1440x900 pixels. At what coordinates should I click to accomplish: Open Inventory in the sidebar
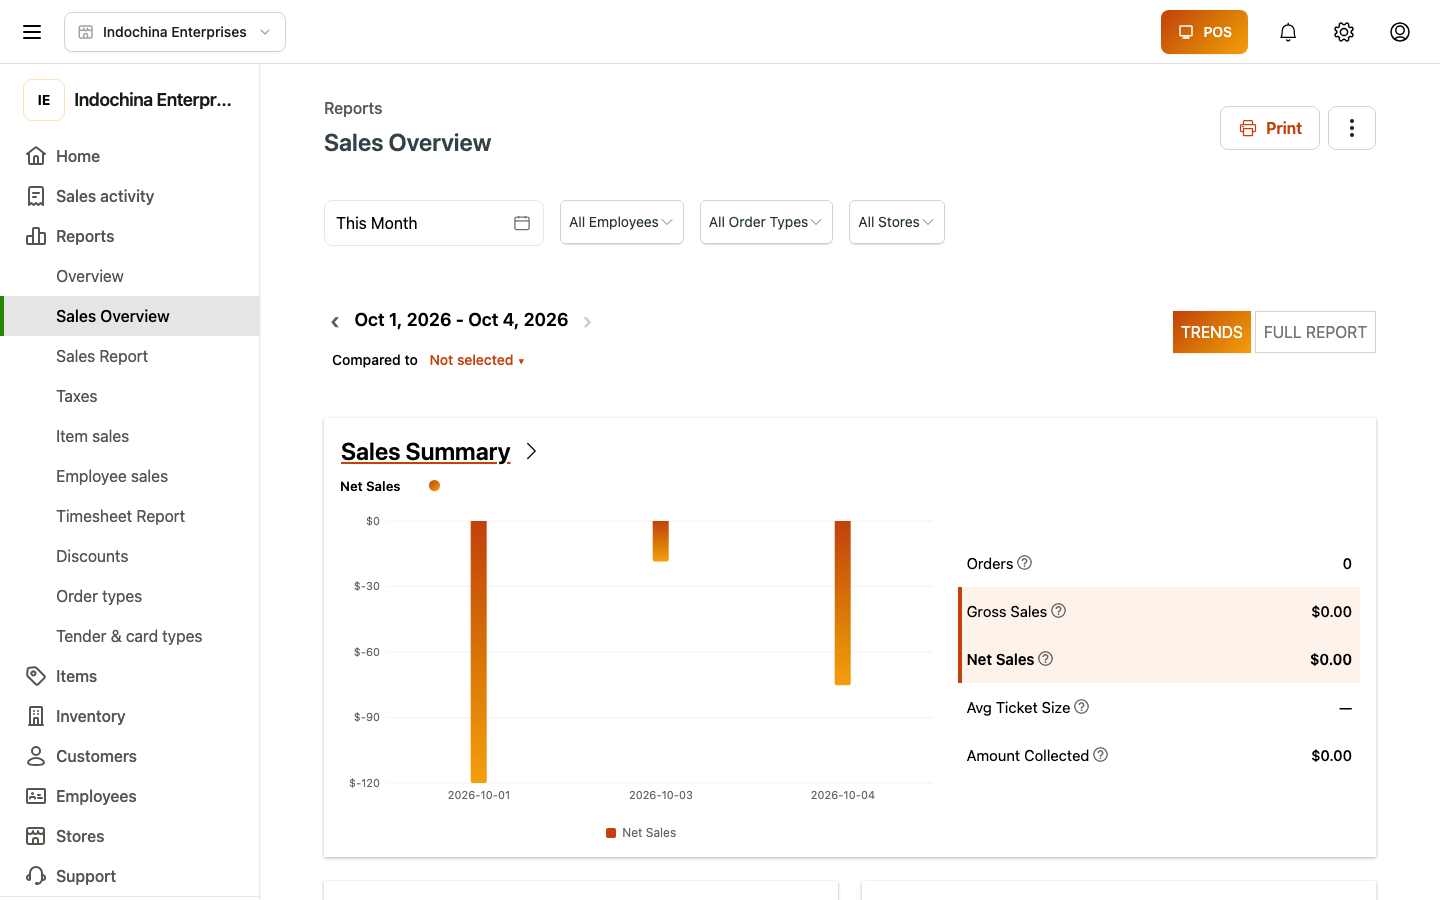pos(130,716)
